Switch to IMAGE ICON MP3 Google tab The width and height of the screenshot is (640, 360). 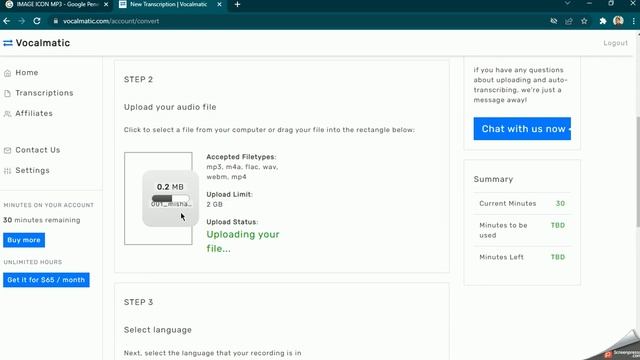pyautogui.click(x=57, y=4)
